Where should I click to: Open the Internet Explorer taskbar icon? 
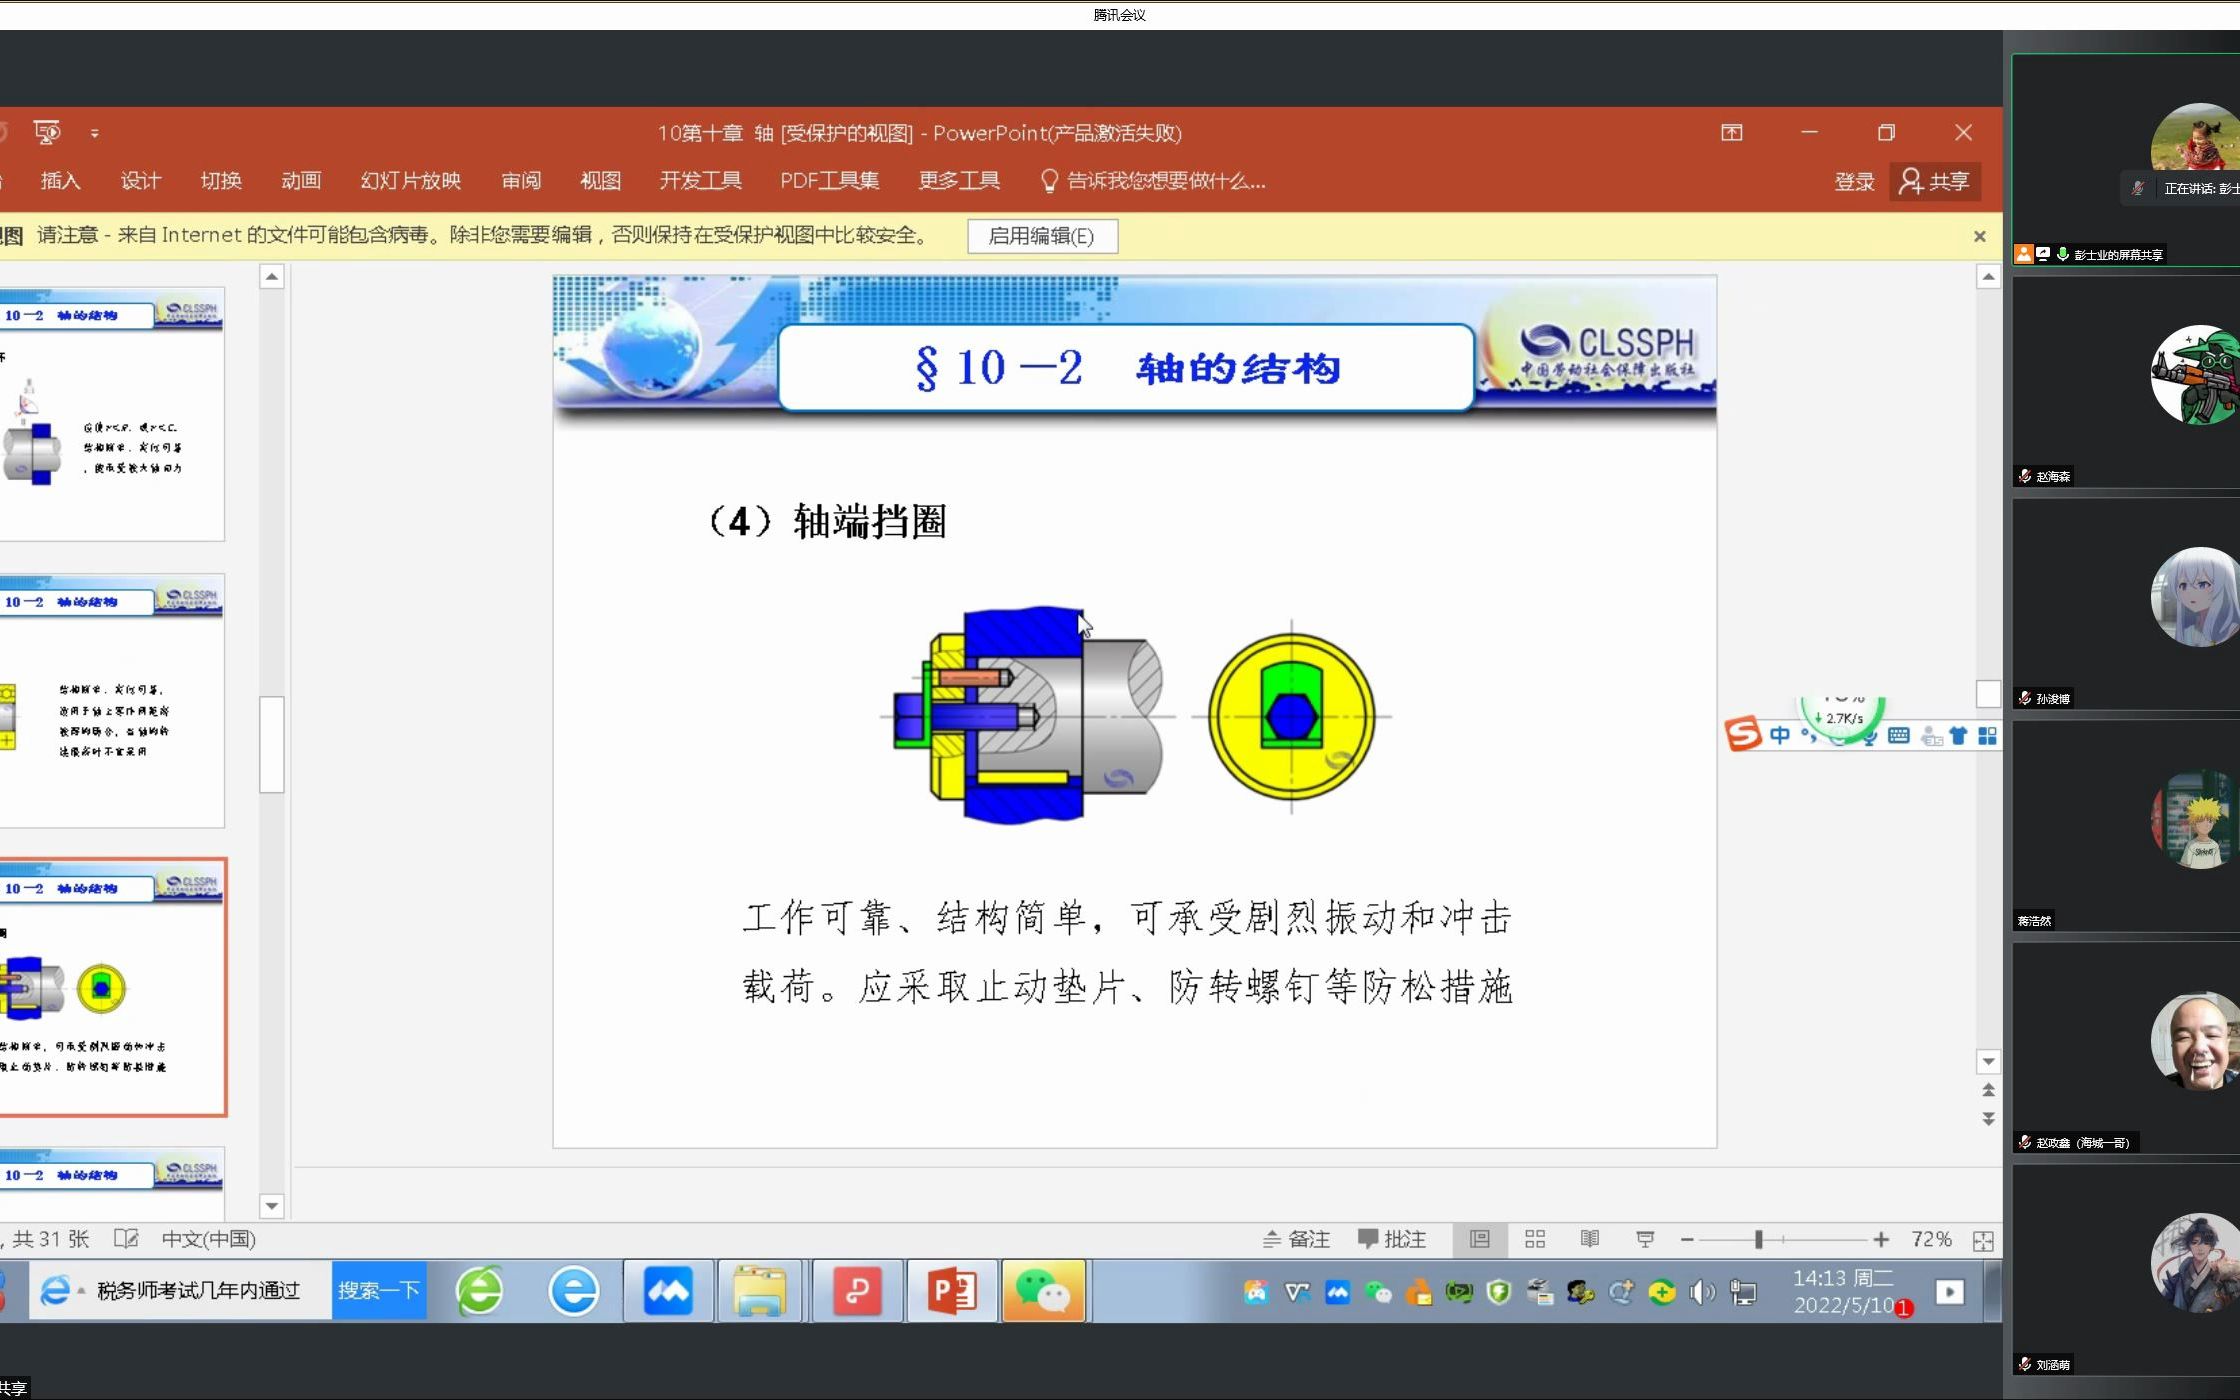click(574, 1290)
